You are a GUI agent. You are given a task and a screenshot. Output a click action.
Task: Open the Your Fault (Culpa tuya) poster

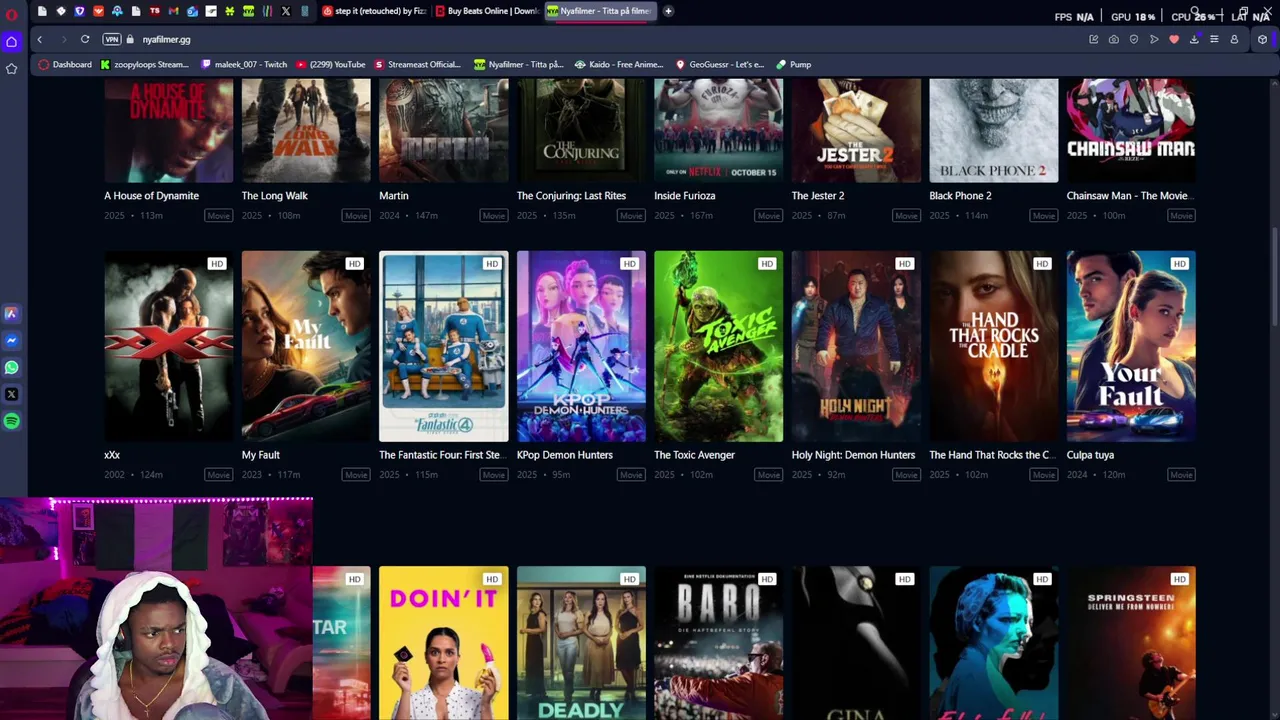[x=1131, y=346]
